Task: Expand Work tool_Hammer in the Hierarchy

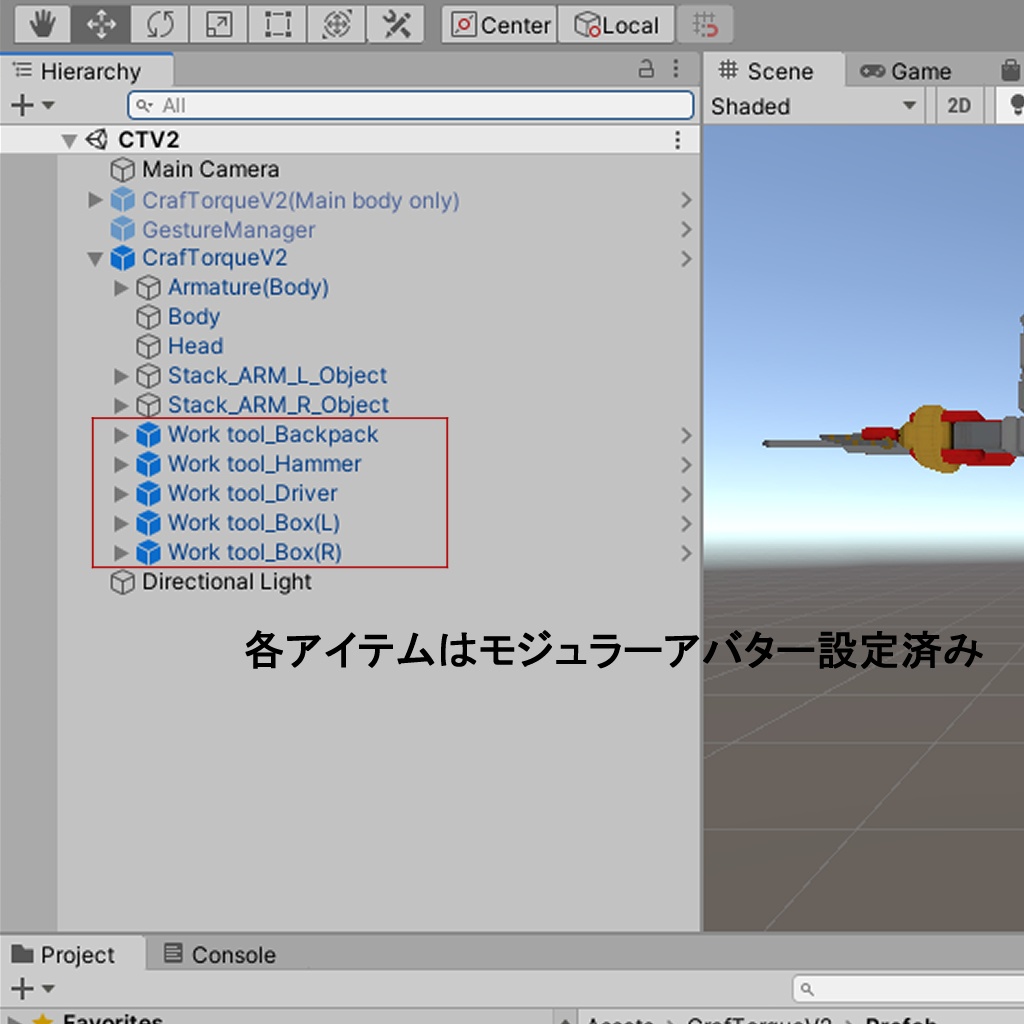Action: tap(122, 464)
